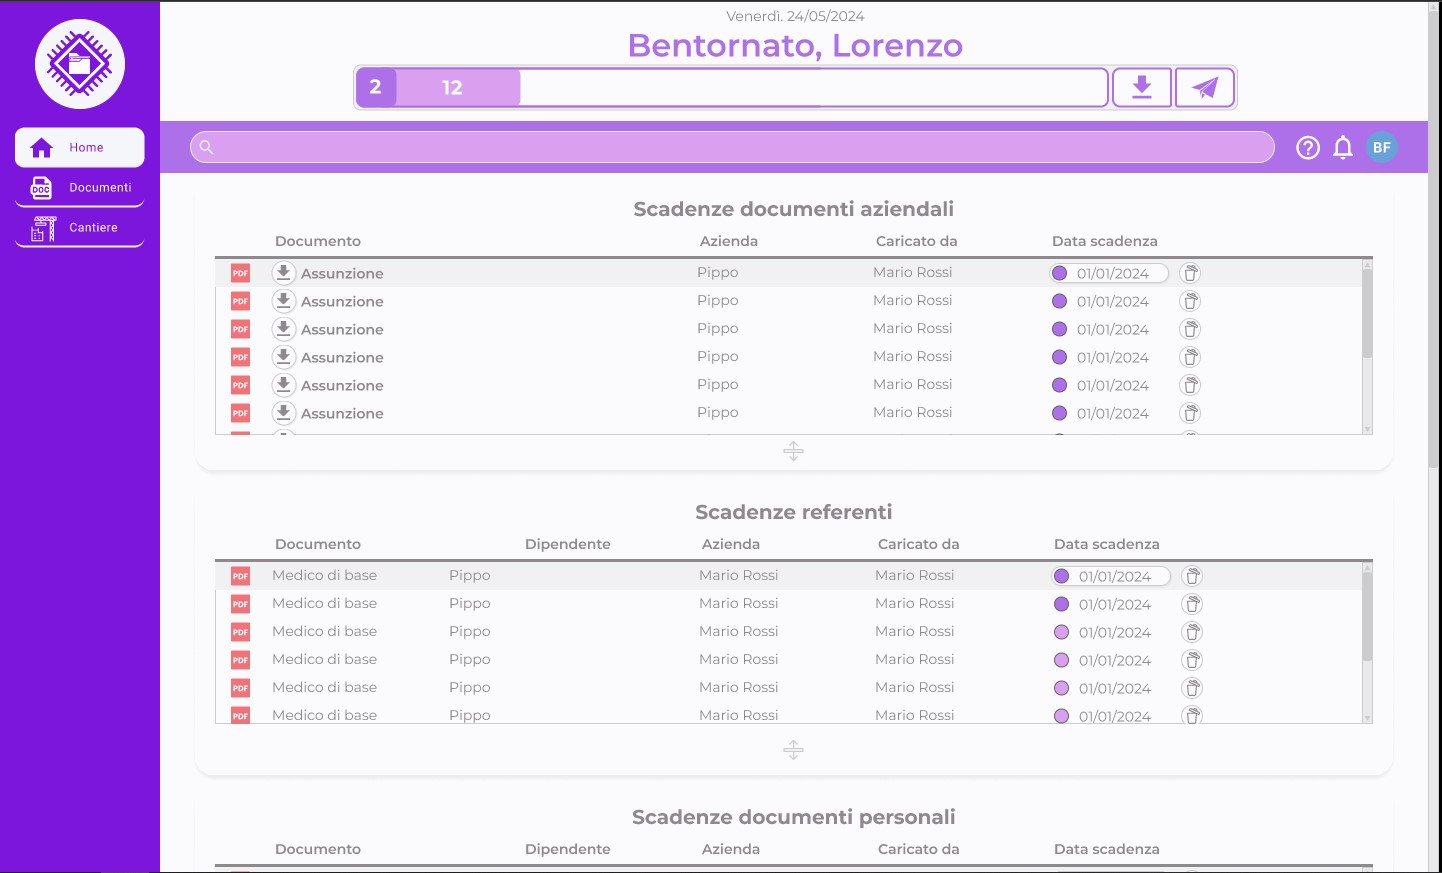Download the first Assunzione document
The width and height of the screenshot is (1442, 873).
coord(284,273)
